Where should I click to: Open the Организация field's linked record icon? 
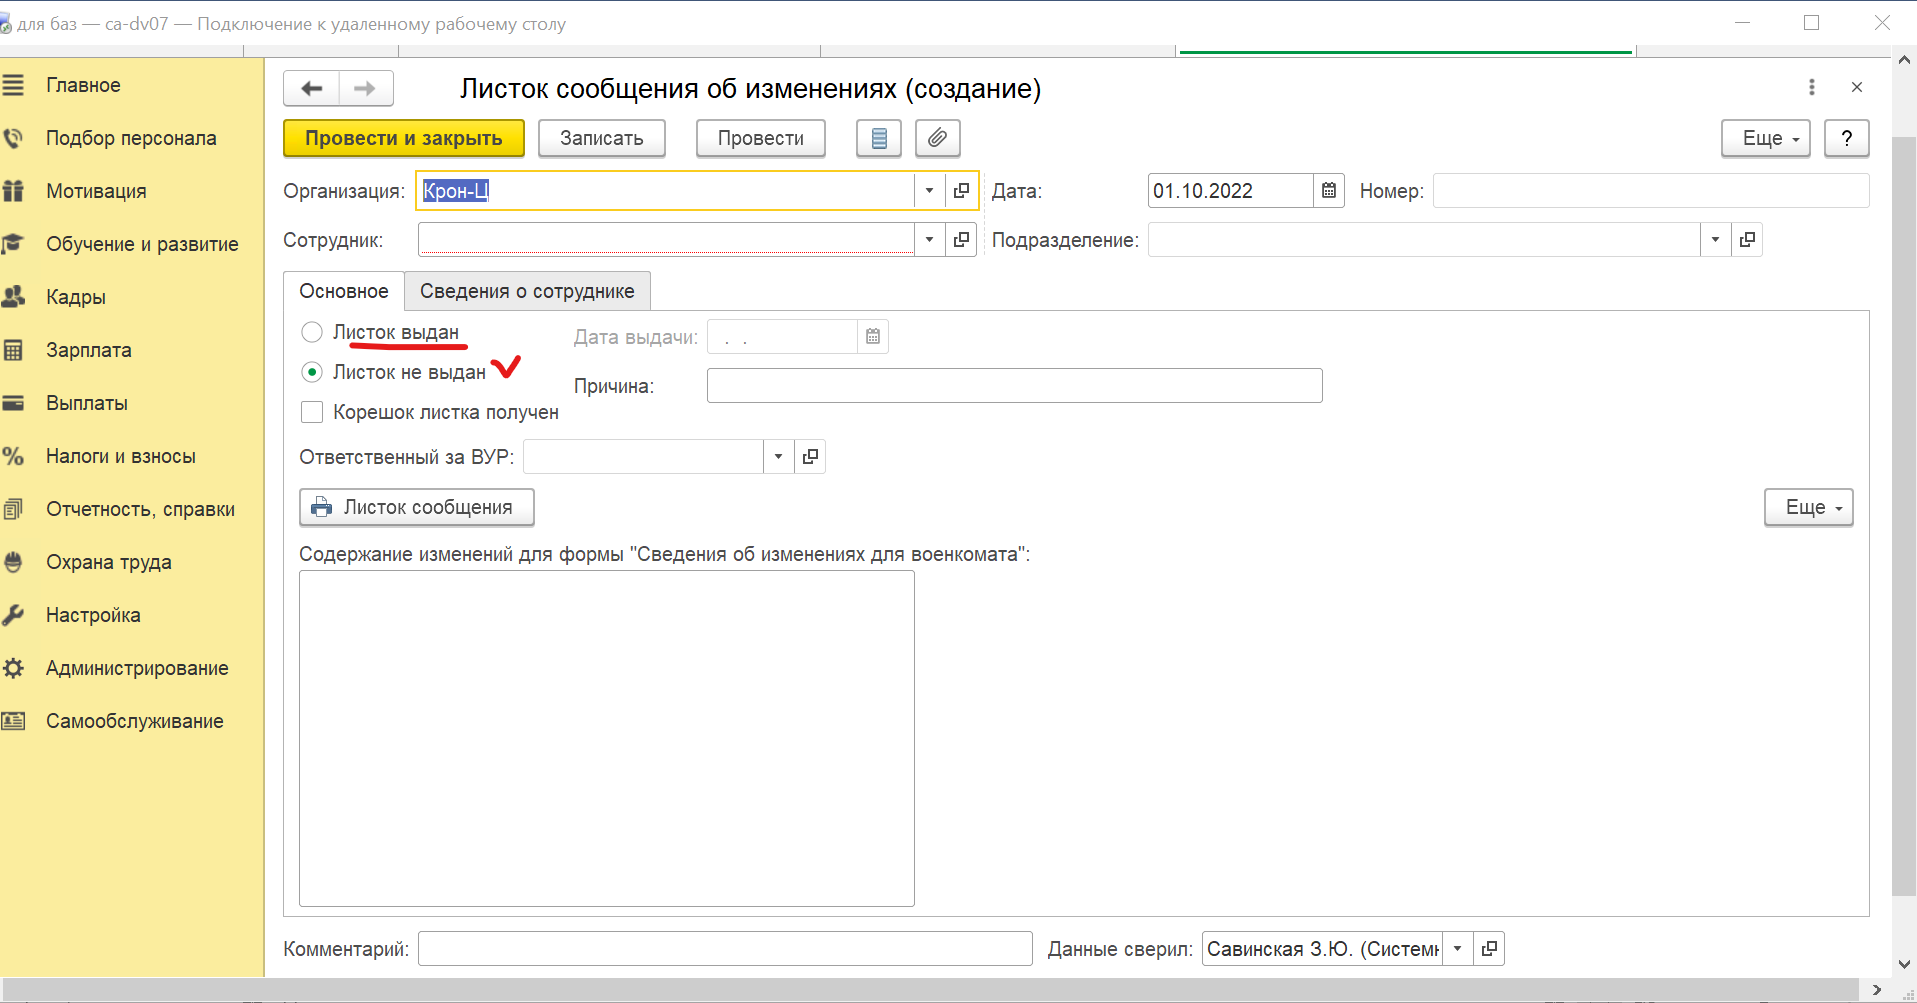pyautogui.click(x=961, y=191)
